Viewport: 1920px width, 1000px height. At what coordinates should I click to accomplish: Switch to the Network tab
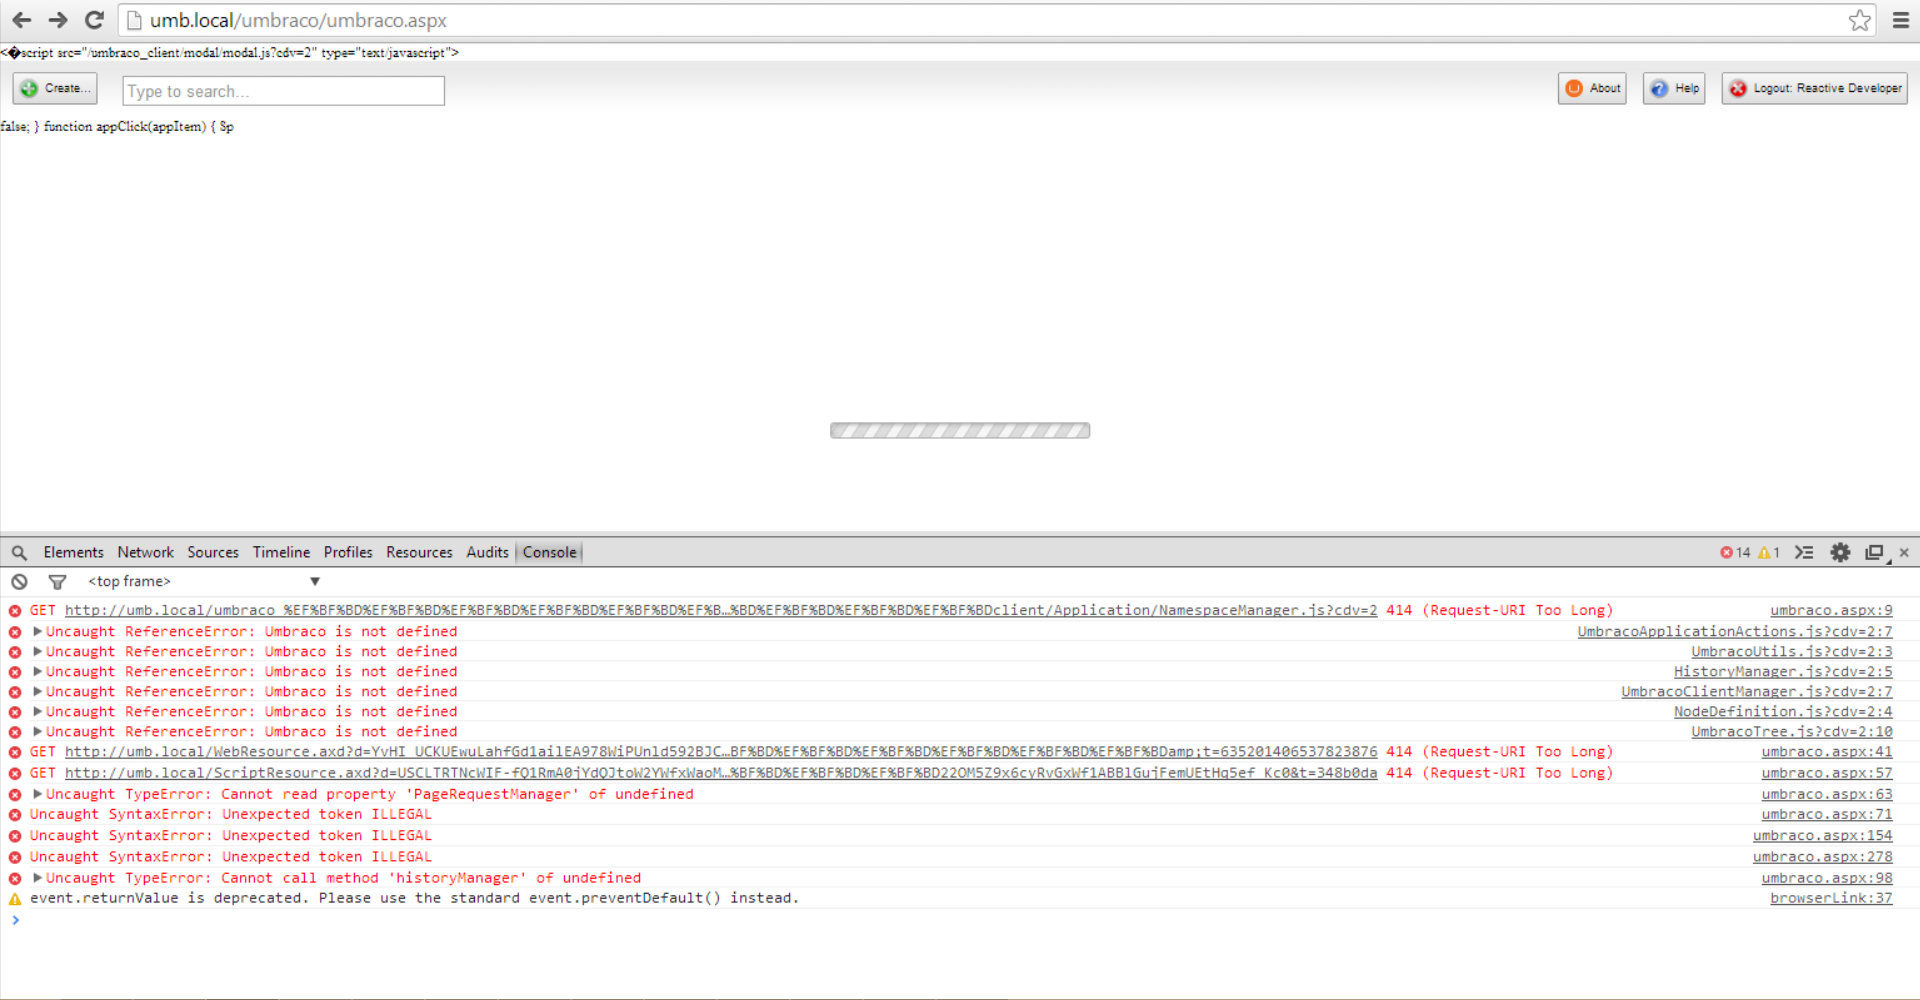pos(145,552)
